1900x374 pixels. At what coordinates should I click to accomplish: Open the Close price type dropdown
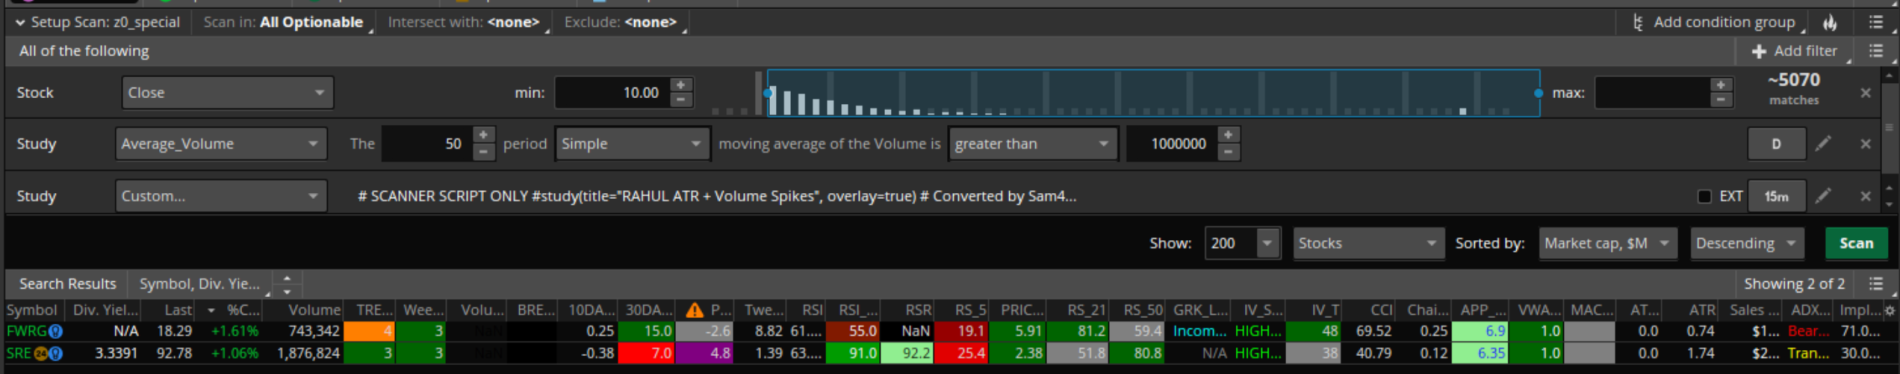[x=227, y=92]
